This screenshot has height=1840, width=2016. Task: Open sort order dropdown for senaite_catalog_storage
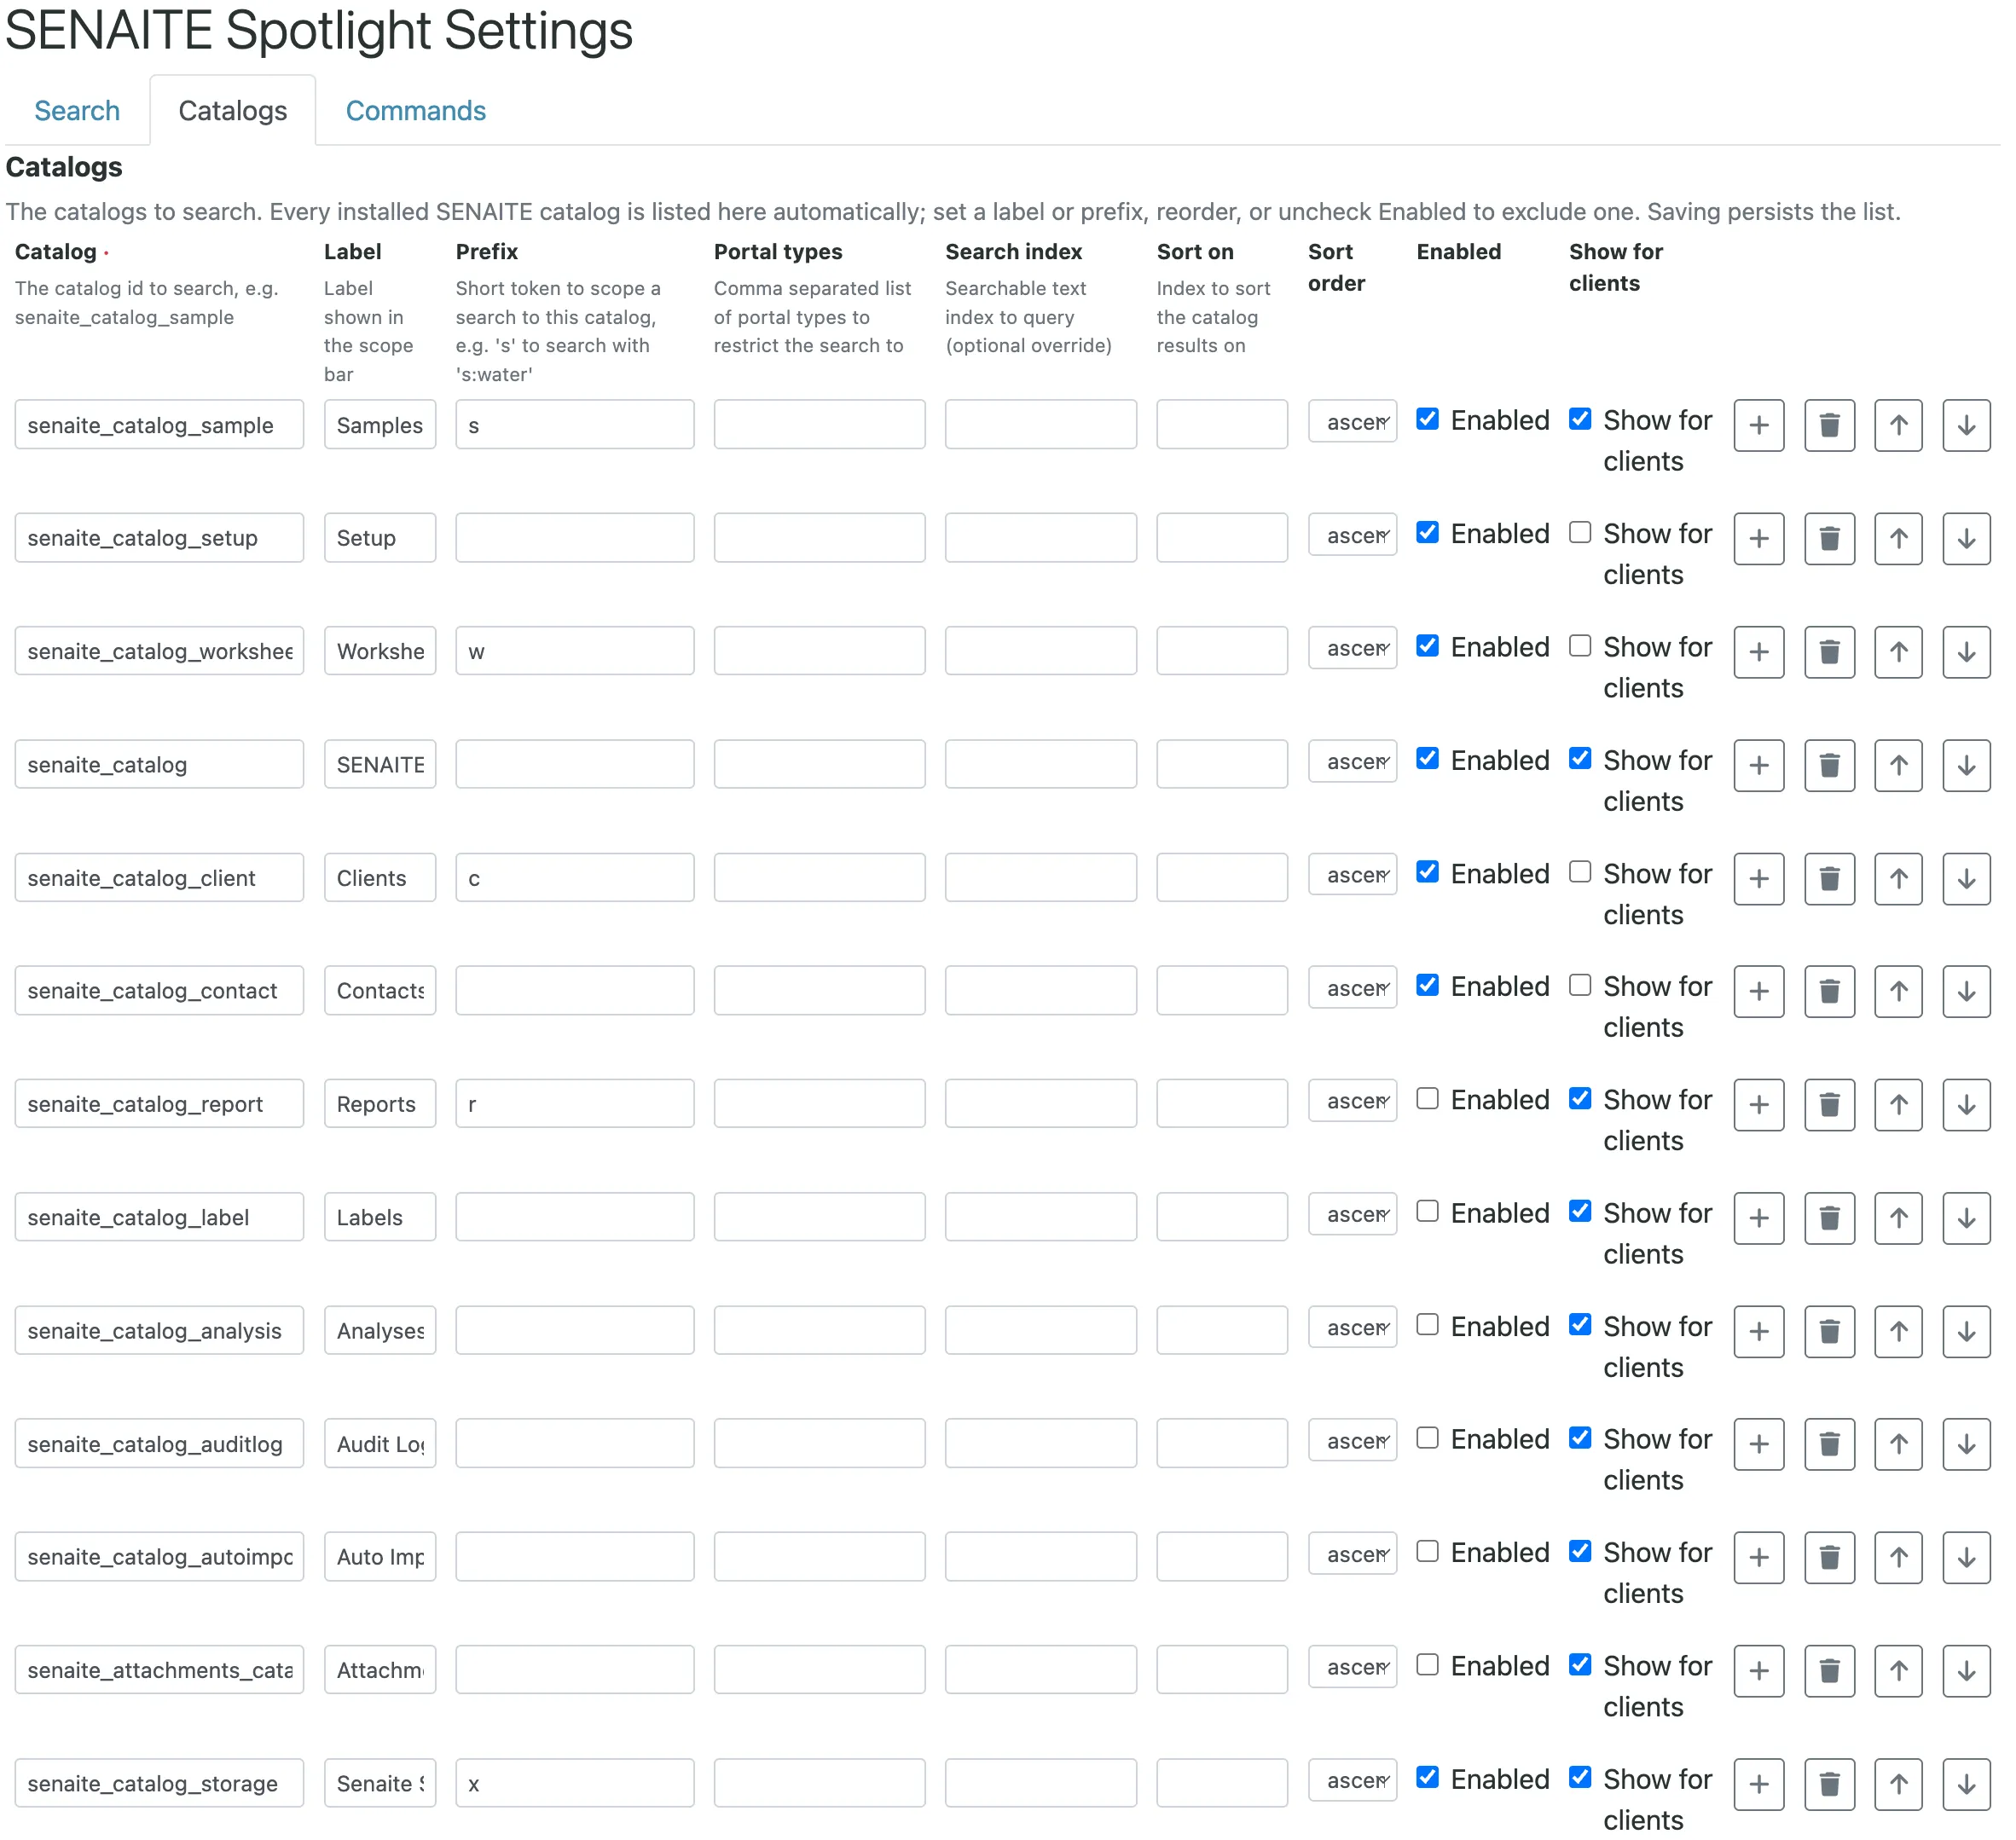tap(1352, 1781)
